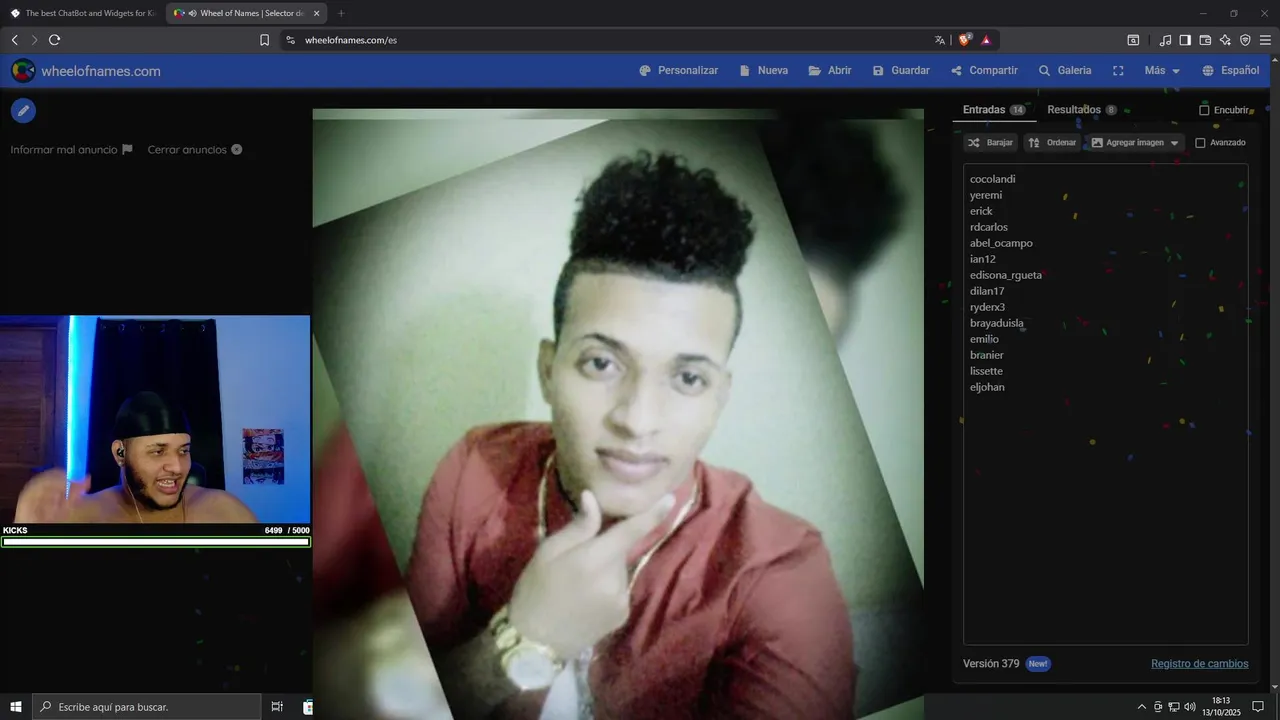Open the page translate icon
Image resolution: width=1280 pixels, height=720 pixels.
coord(940,40)
